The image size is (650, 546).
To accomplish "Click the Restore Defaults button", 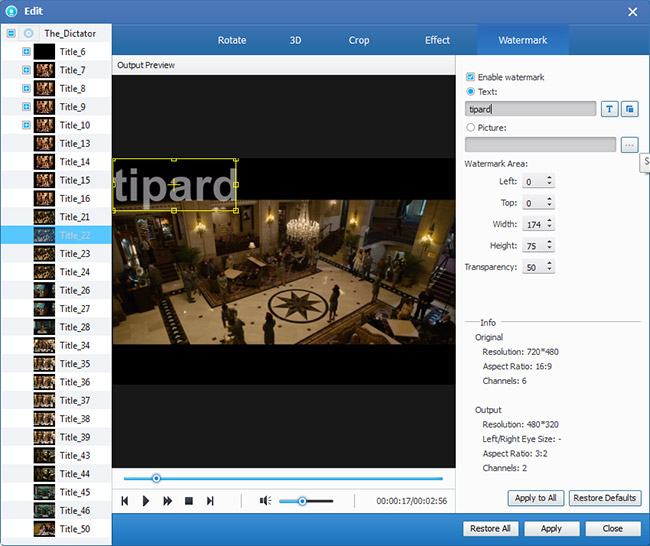I will [605, 498].
